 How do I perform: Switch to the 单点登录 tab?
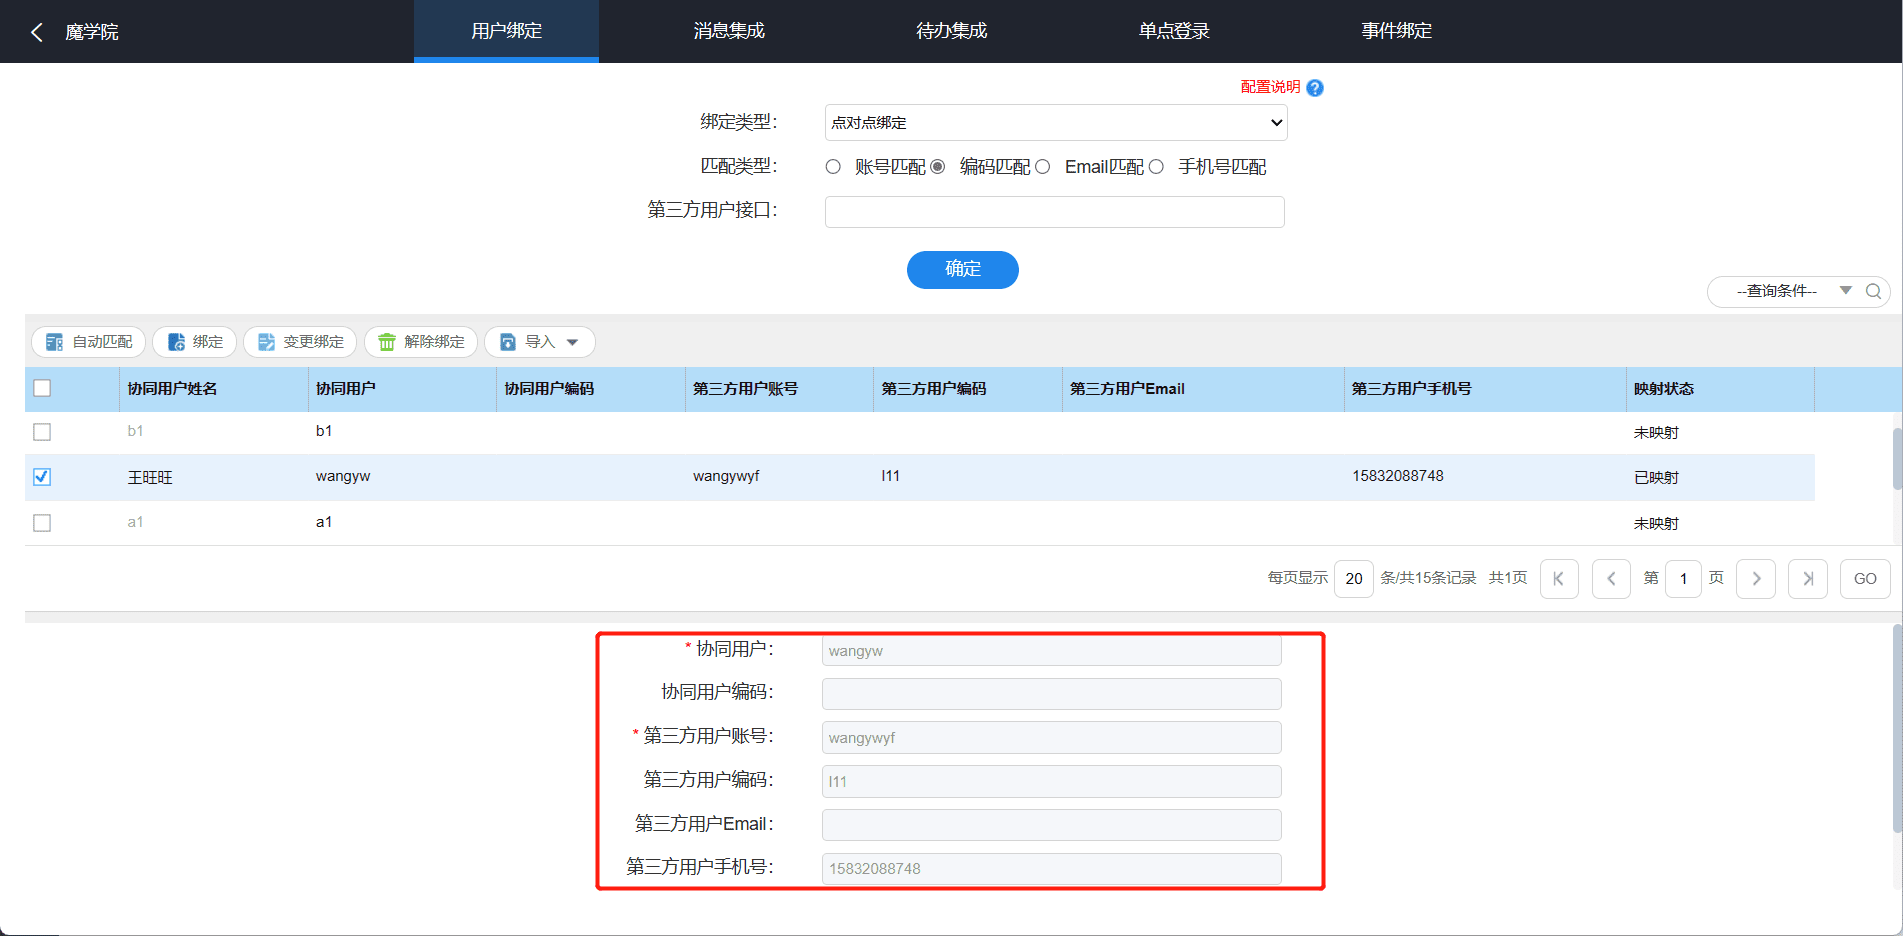point(1174,31)
